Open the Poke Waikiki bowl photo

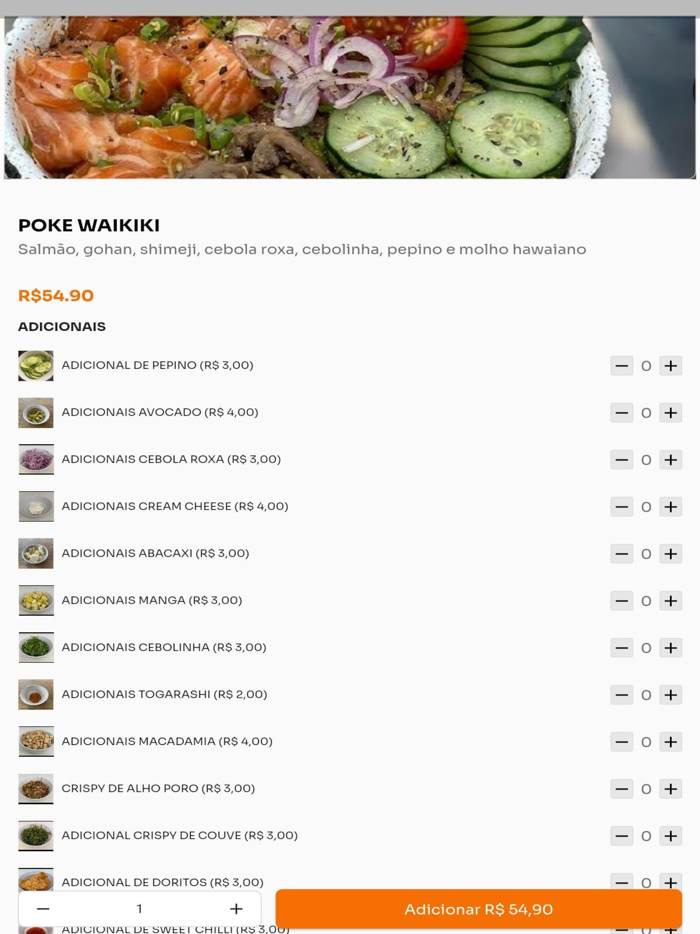[x=350, y=98]
